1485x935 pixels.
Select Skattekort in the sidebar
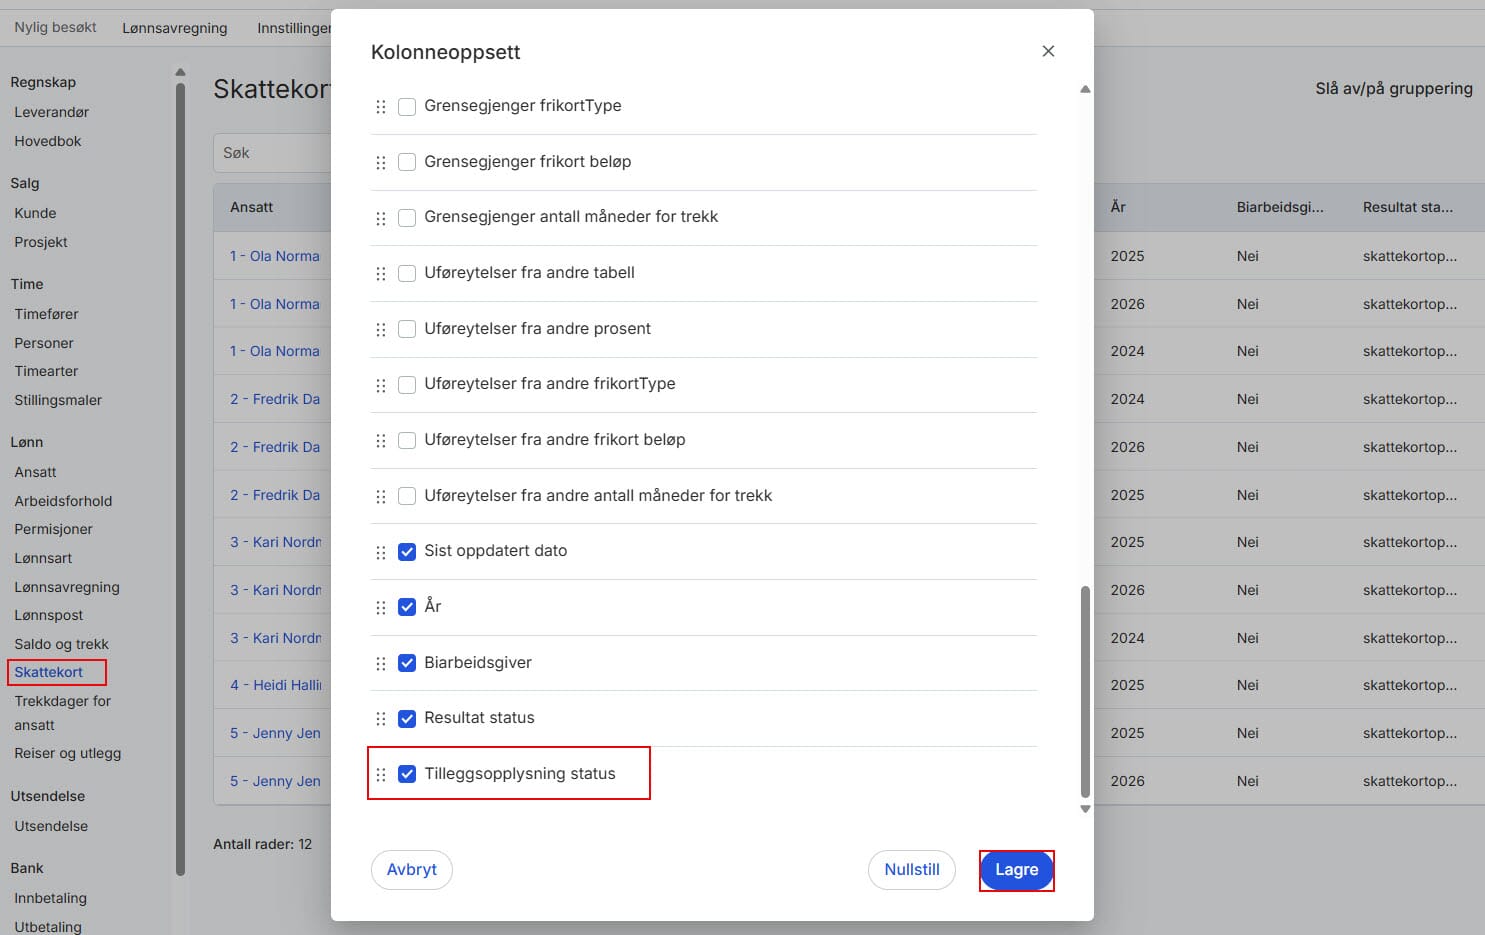(x=49, y=672)
